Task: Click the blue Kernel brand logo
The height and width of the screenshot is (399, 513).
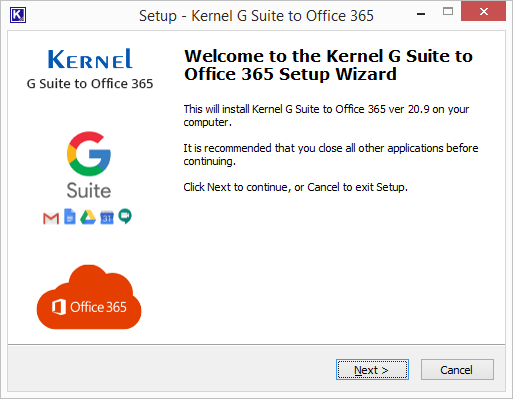Action: (x=90, y=59)
